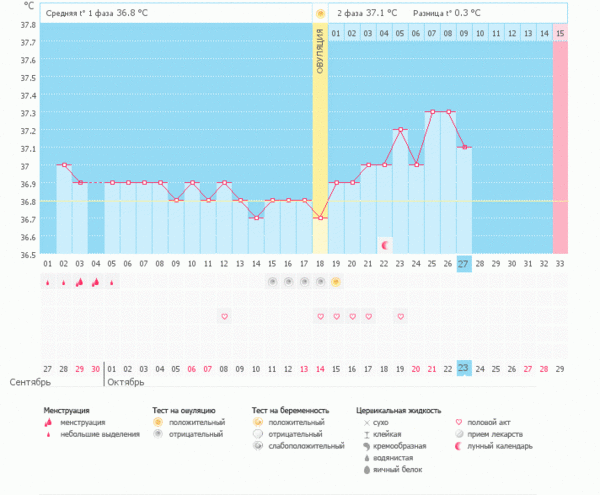600x495 pixels.
Task: Click the heart icon on cycle day 12
Action: tap(224, 316)
